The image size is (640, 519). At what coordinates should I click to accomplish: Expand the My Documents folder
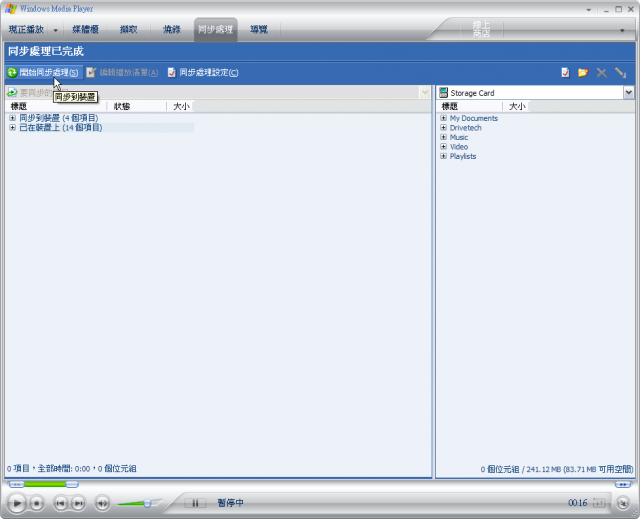444,118
